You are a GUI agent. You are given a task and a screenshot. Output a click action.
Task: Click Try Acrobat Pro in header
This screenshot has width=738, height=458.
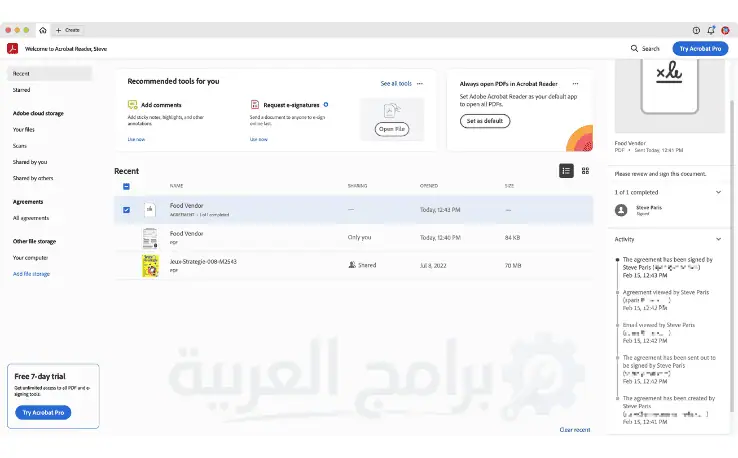click(700, 48)
